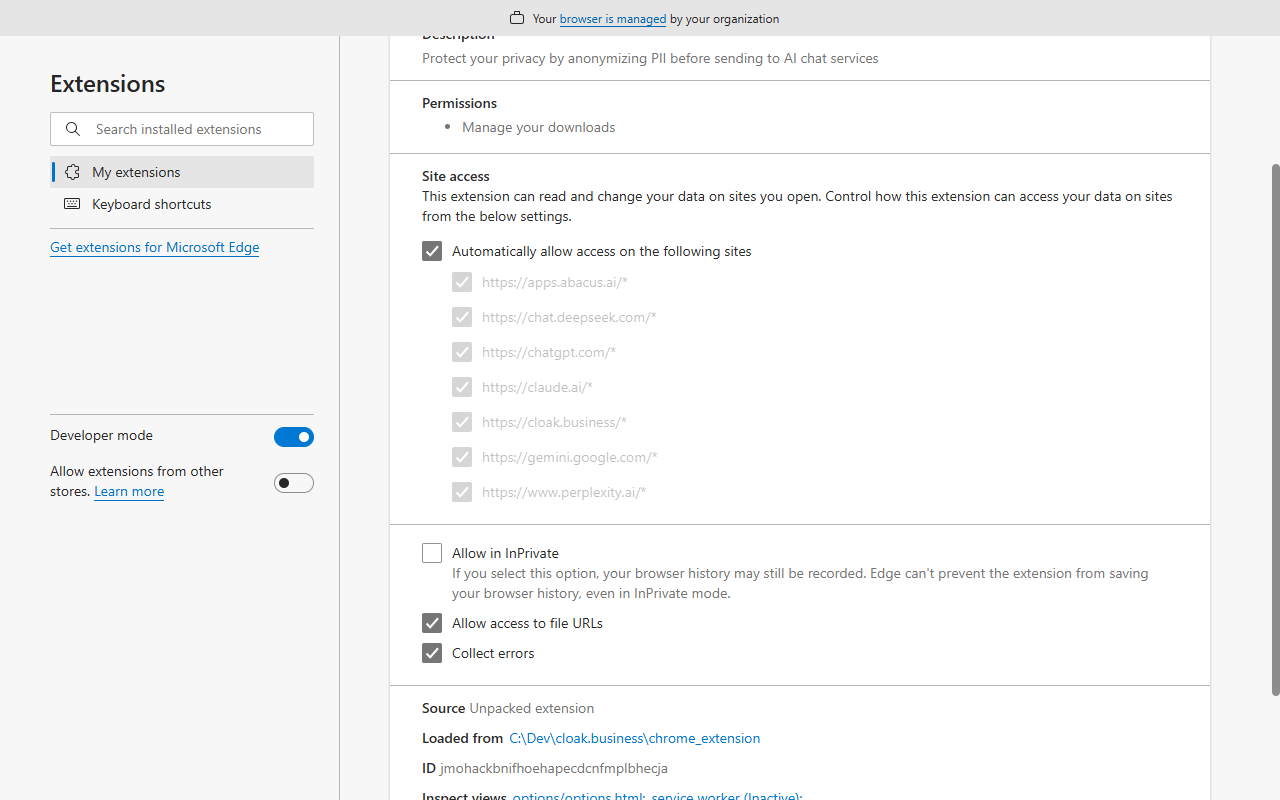Click the claude.ai site access checkbox
Screen dimensions: 1280x800
point(462,387)
